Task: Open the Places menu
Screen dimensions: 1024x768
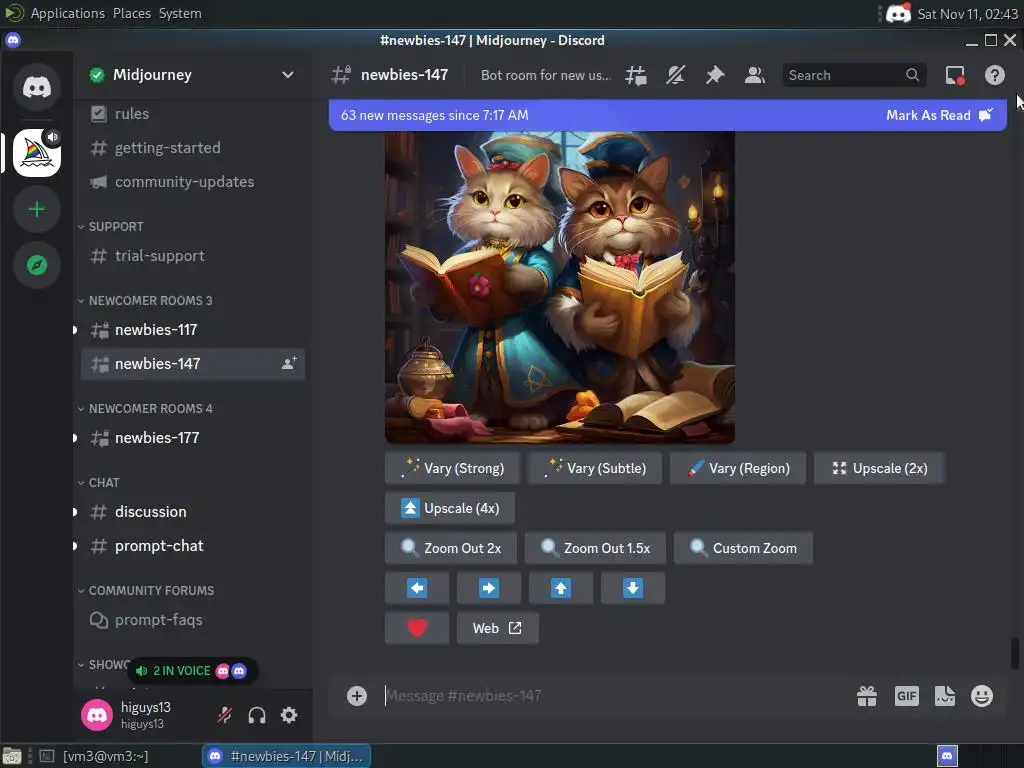Action: coord(132,13)
